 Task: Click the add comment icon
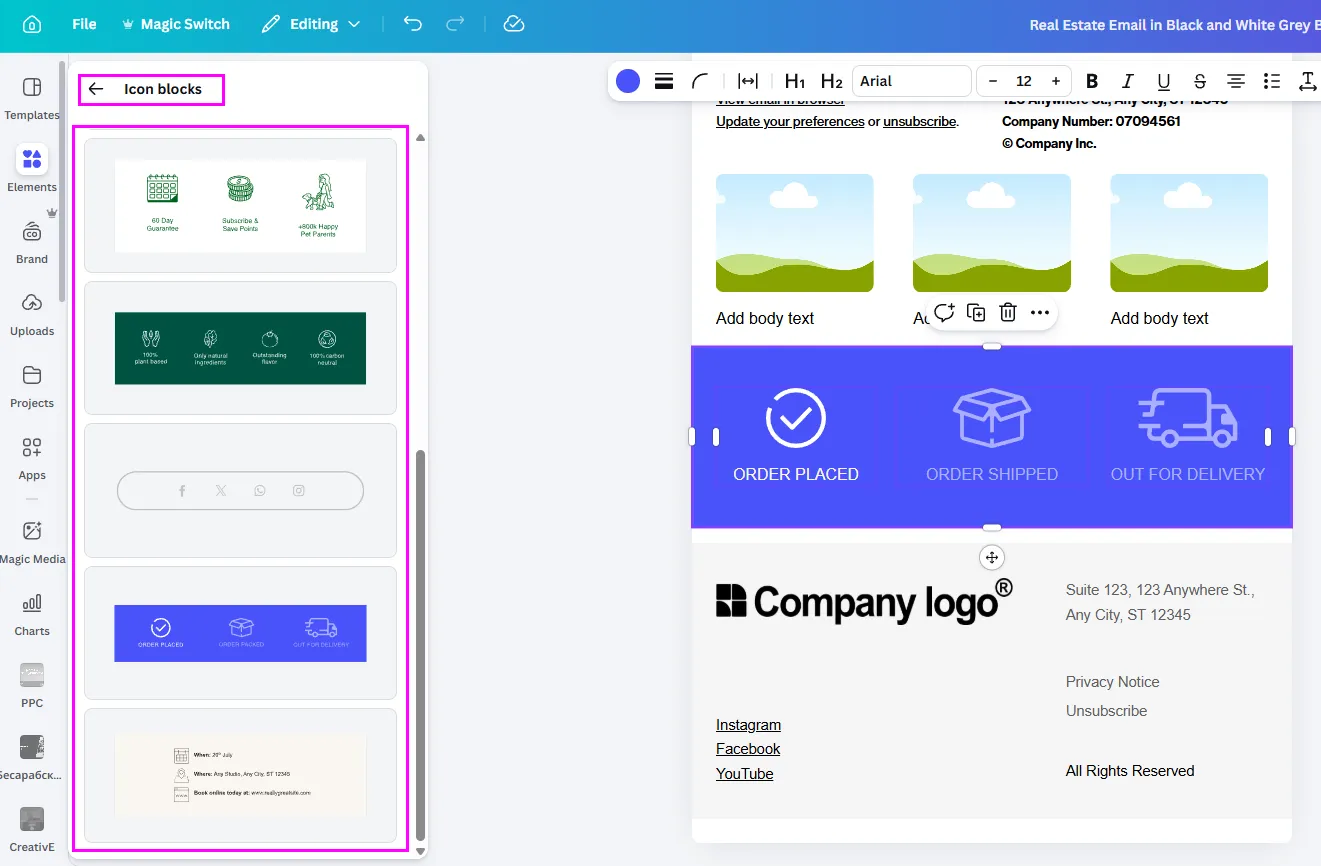tap(944, 313)
